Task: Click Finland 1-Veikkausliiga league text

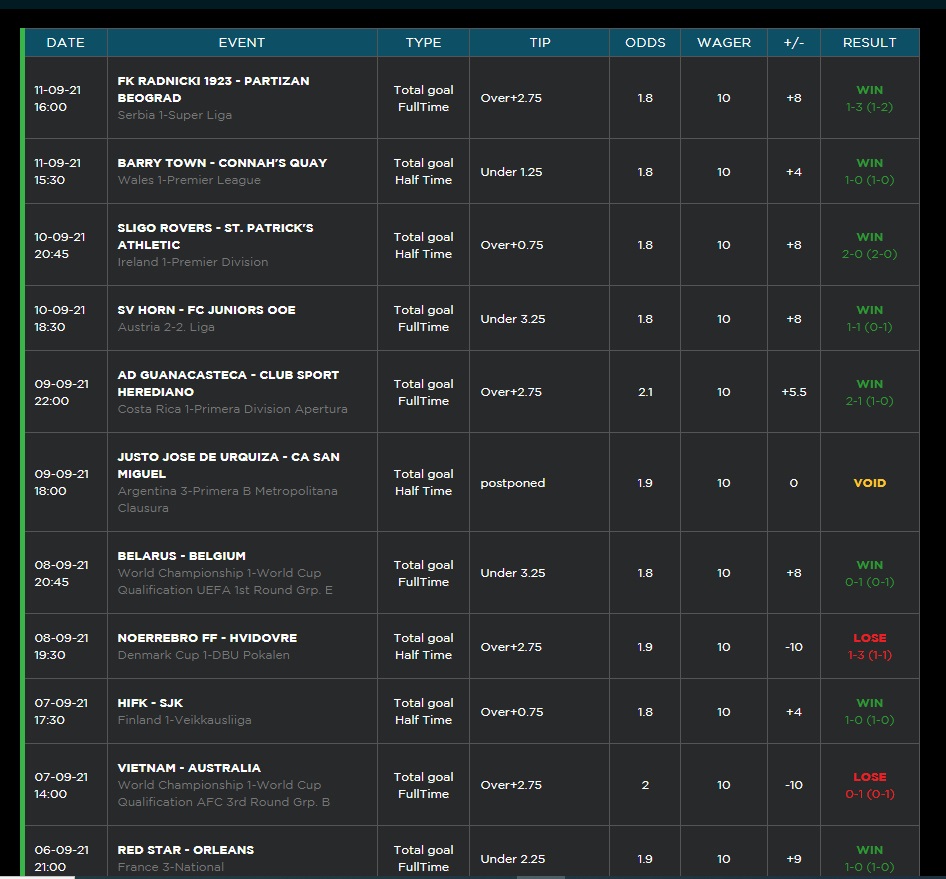Action: pos(185,720)
